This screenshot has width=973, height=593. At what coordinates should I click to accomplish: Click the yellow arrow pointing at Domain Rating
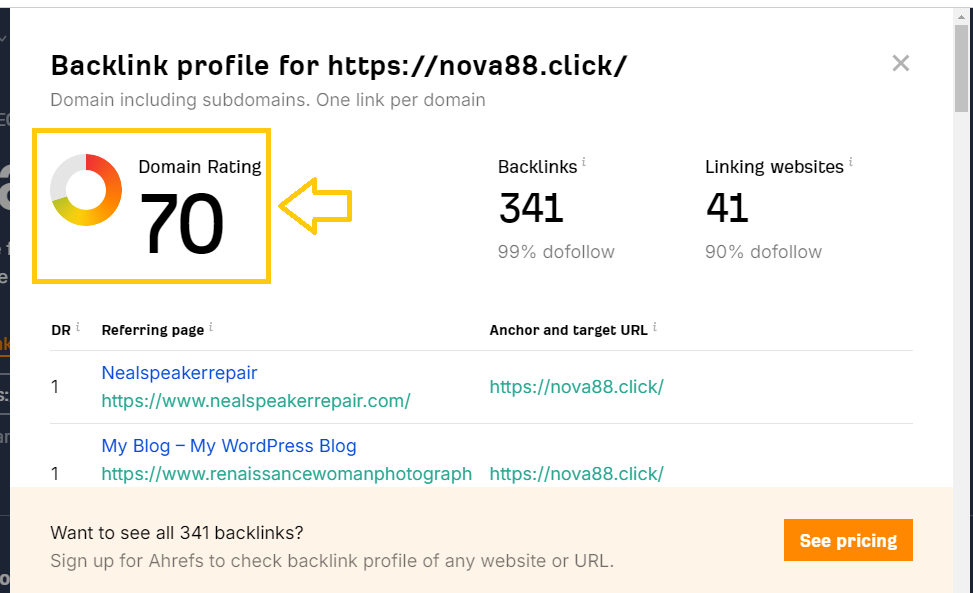tap(314, 206)
